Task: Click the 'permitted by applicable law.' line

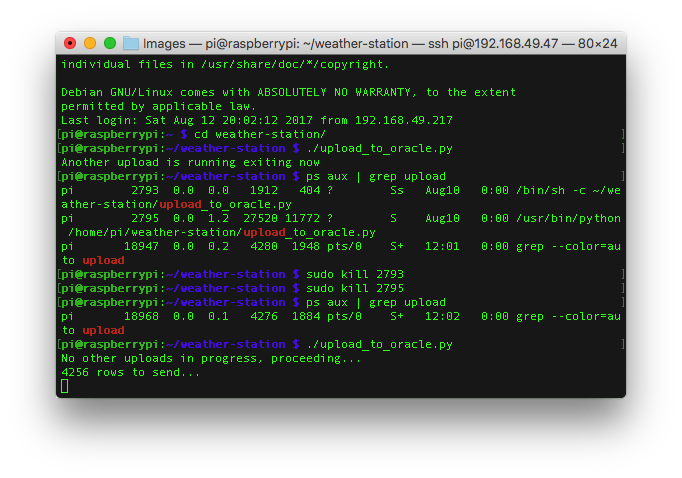Action: [158, 106]
